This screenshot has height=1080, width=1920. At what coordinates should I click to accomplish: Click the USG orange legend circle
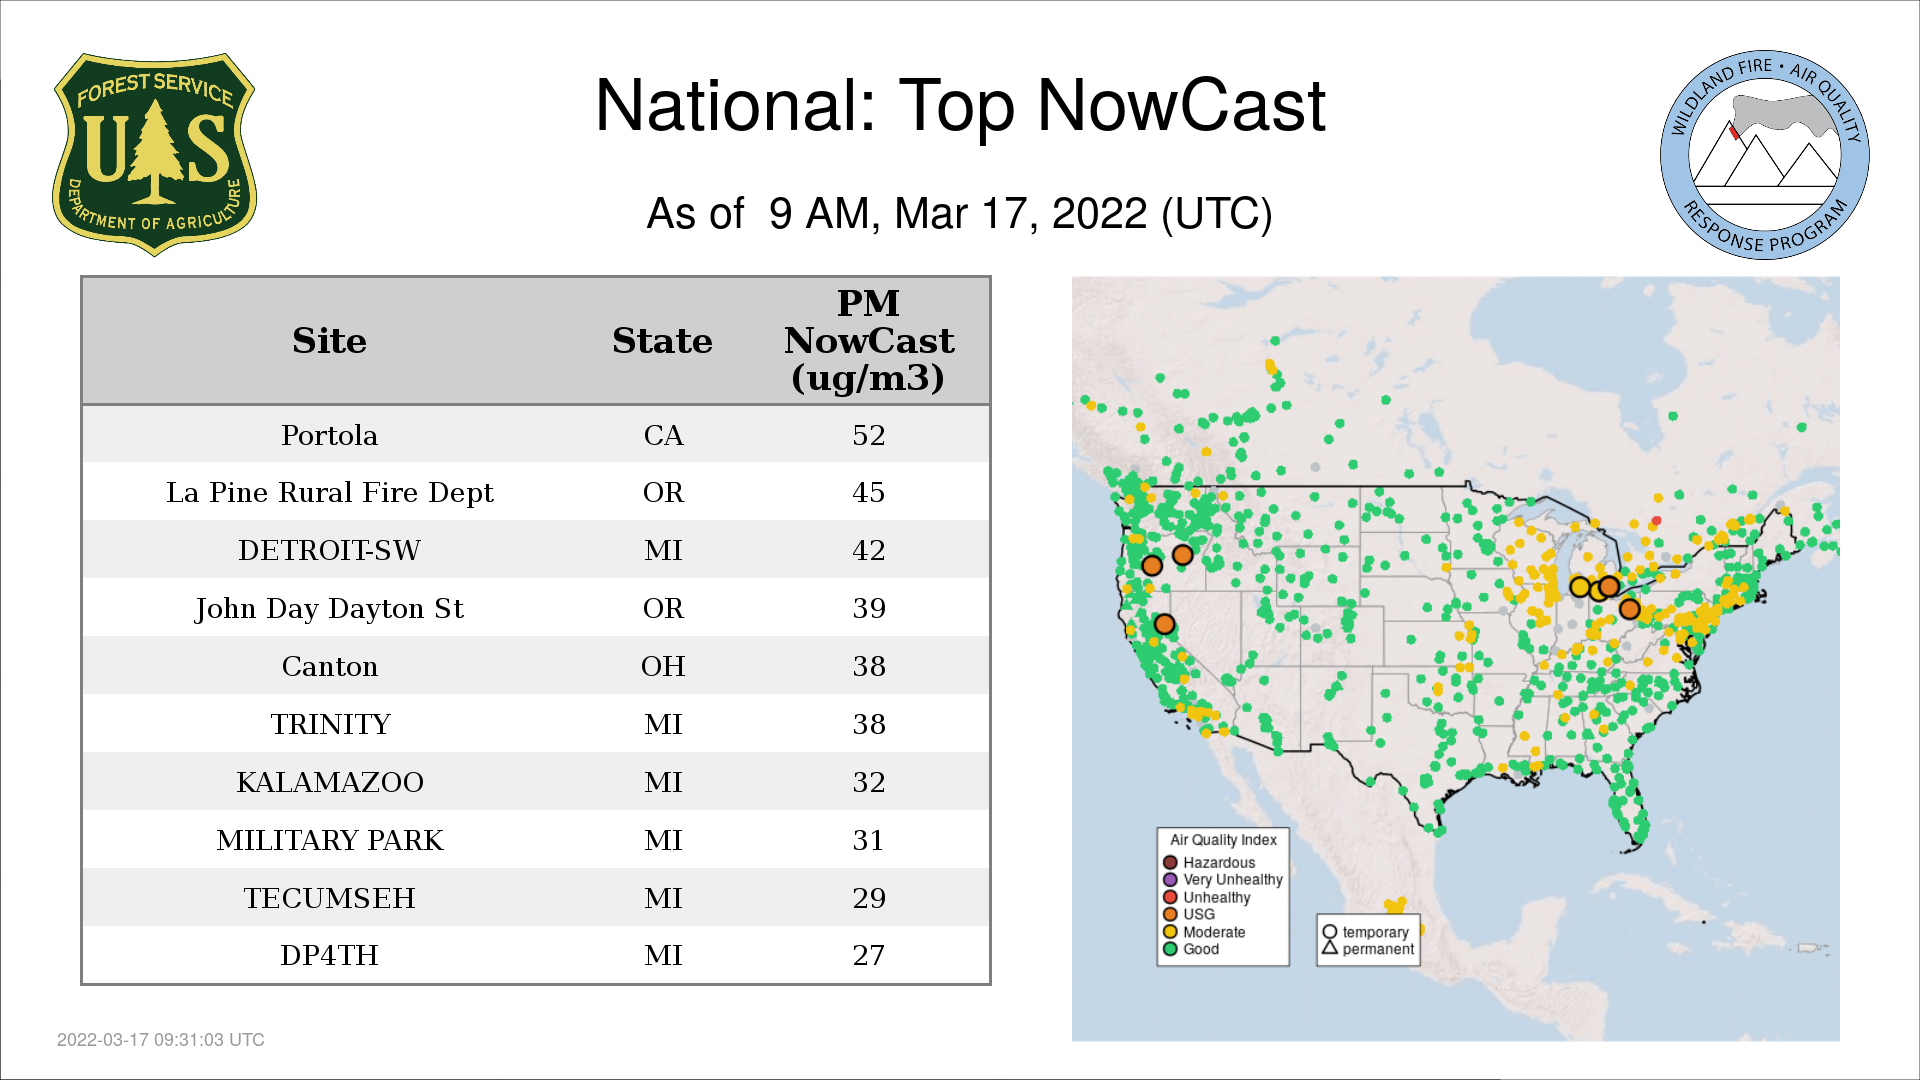tap(1170, 914)
